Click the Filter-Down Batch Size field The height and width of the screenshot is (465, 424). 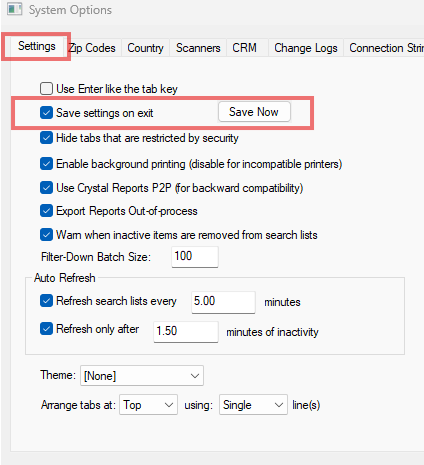(195, 257)
